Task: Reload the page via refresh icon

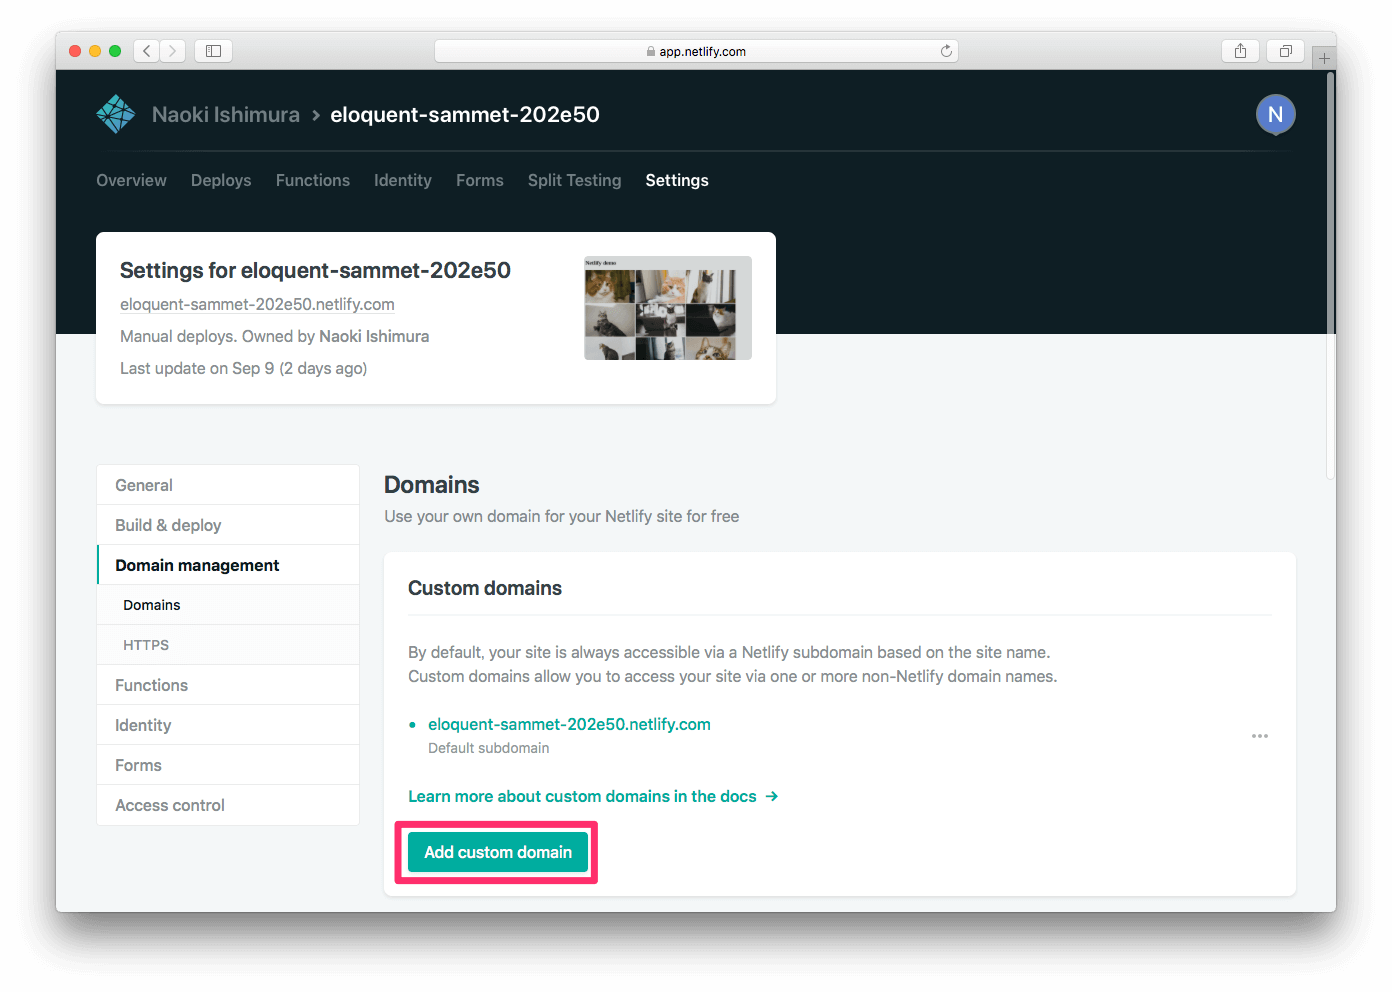Action: [946, 51]
